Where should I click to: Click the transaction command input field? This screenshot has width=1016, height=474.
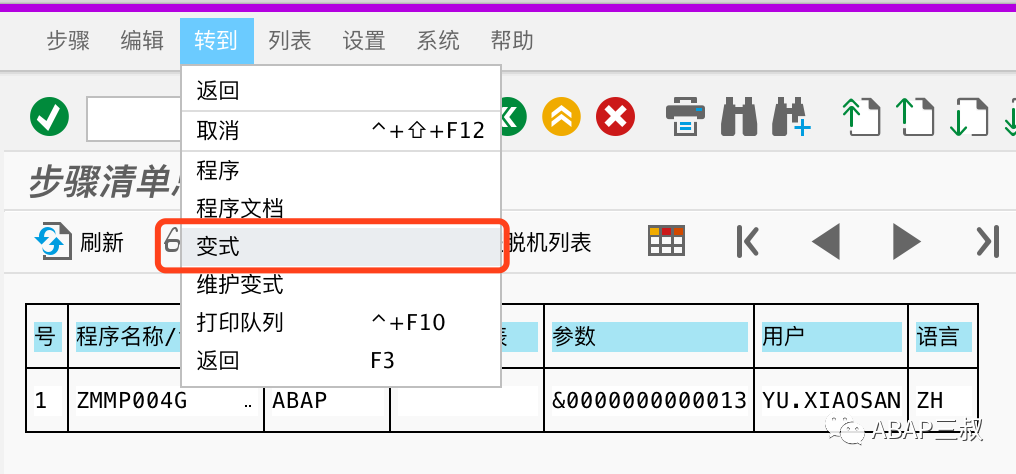(134, 119)
